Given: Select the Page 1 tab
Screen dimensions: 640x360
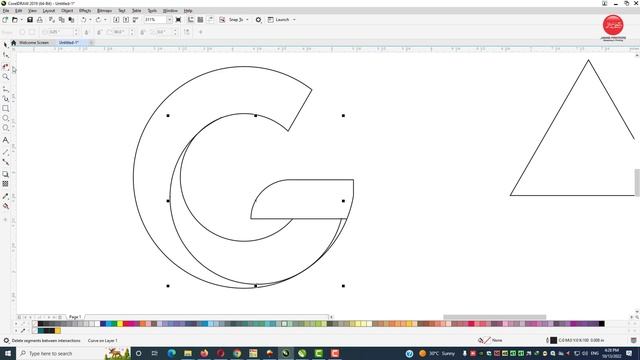Looking at the screenshot, I should [75, 317].
